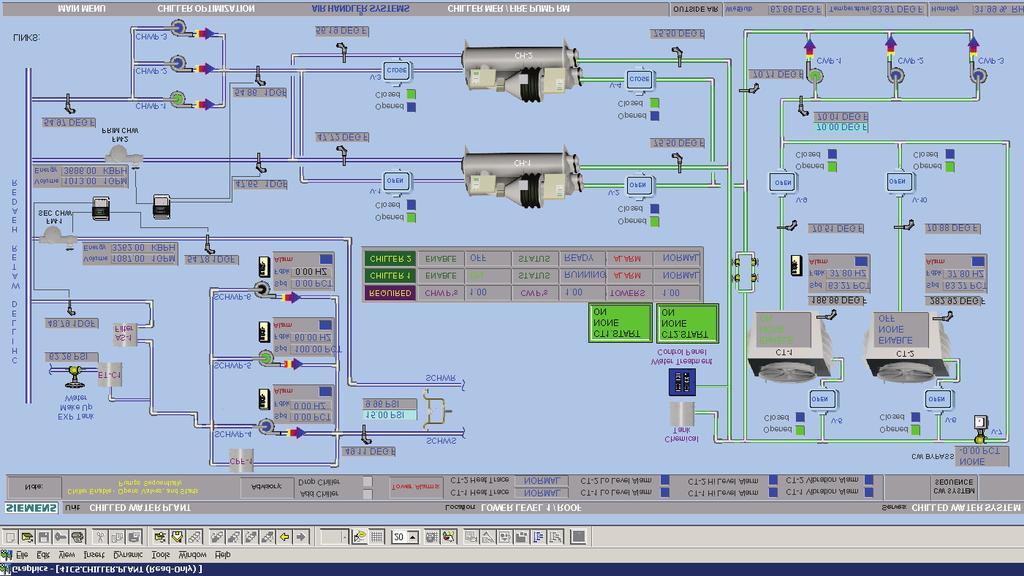The width and height of the screenshot is (1024, 576).
Task: Open the Tools menu
Action: click(x=161, y=554)
